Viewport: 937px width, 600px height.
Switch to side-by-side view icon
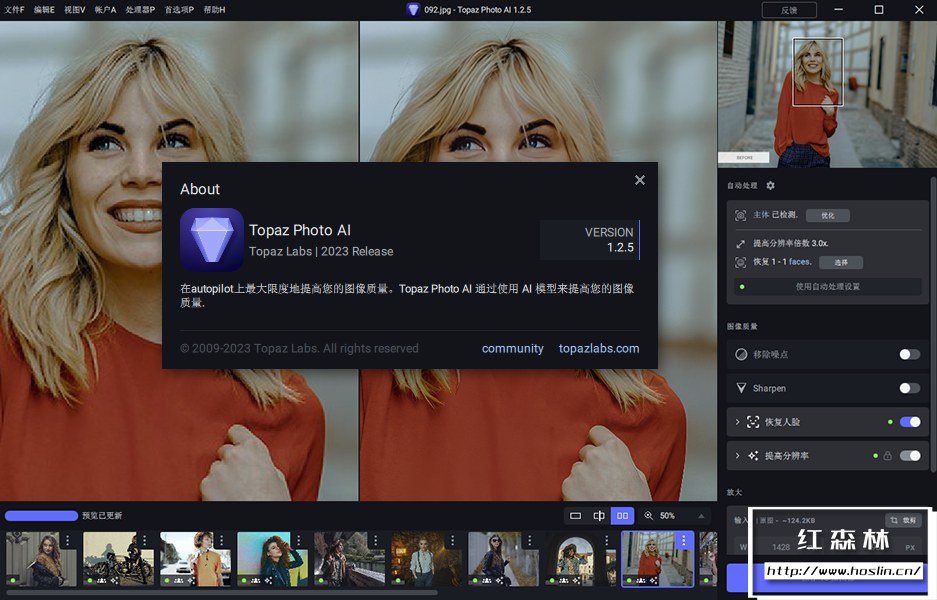point(622,515)
